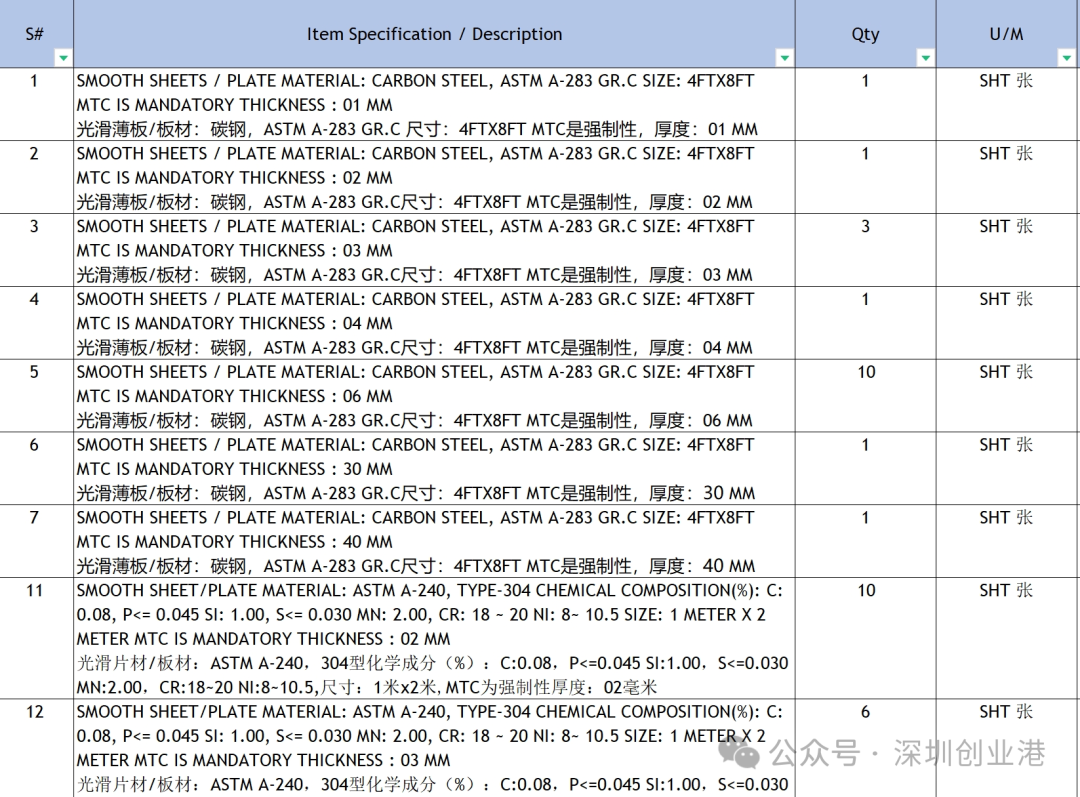Viewport: 1080px width, 797px height.
Task: Select SHT 张 unit cell in row 12
Action: [1006, 748]
